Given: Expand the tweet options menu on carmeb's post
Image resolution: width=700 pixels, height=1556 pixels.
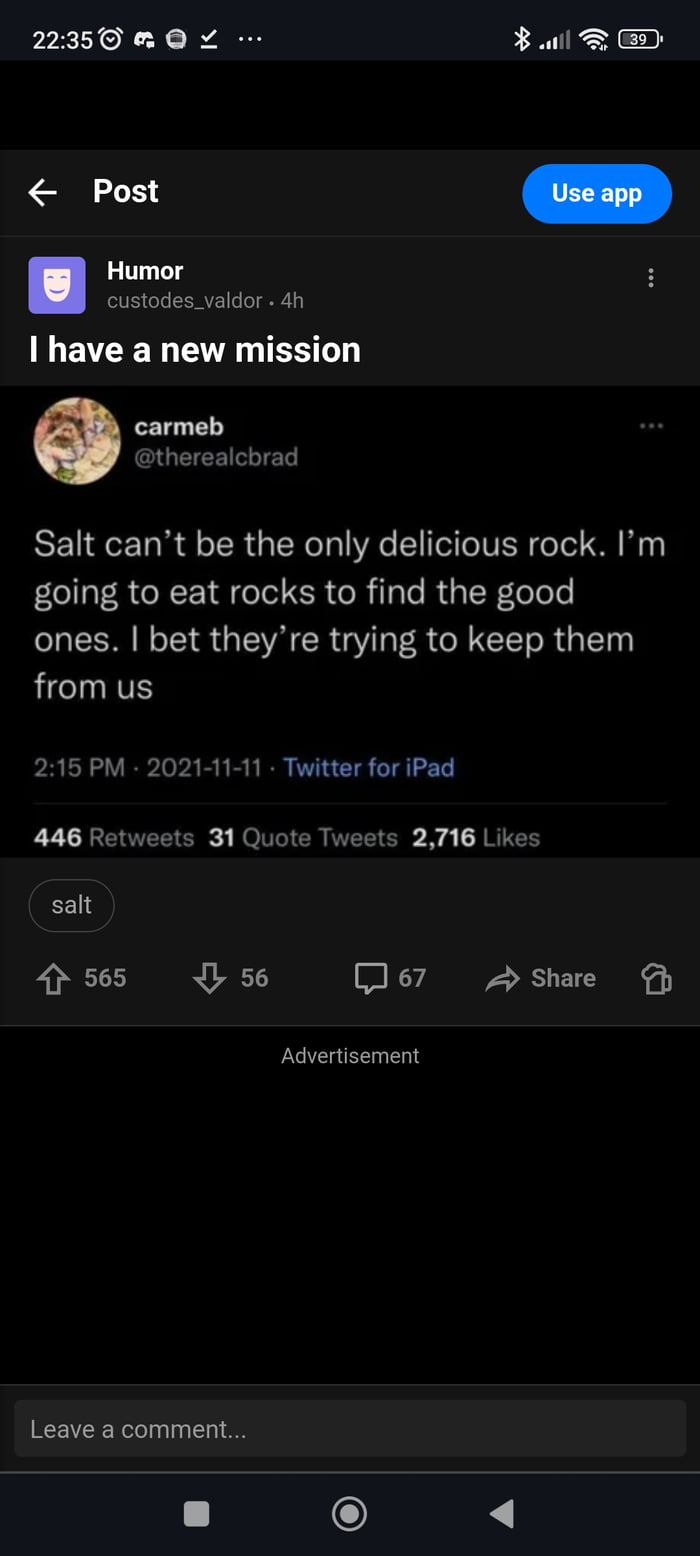Looking at the screenshot, I should (x=651, y=425).
